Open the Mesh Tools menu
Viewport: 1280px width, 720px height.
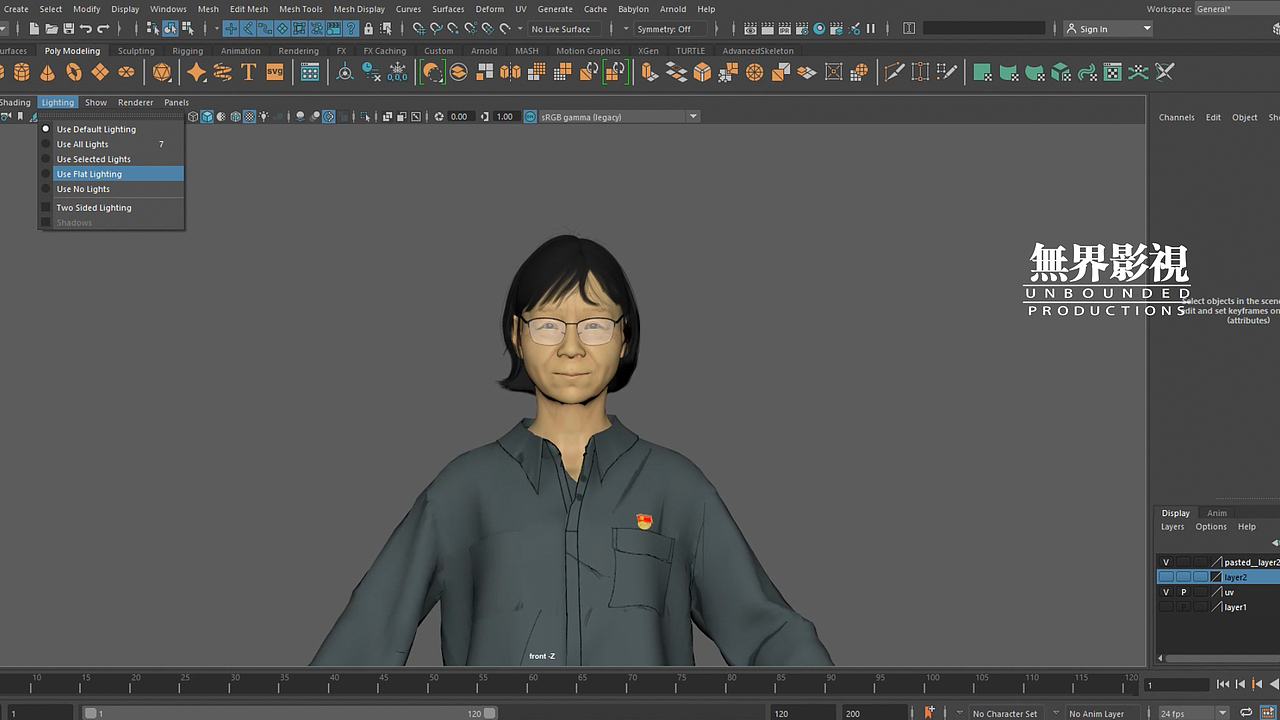click(300, 9)
